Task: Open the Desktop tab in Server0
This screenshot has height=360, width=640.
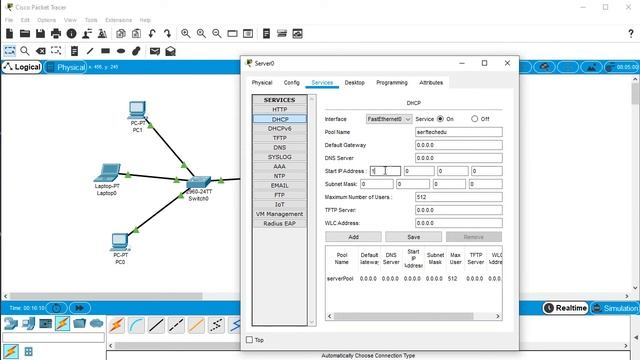Action: (354, 82)
